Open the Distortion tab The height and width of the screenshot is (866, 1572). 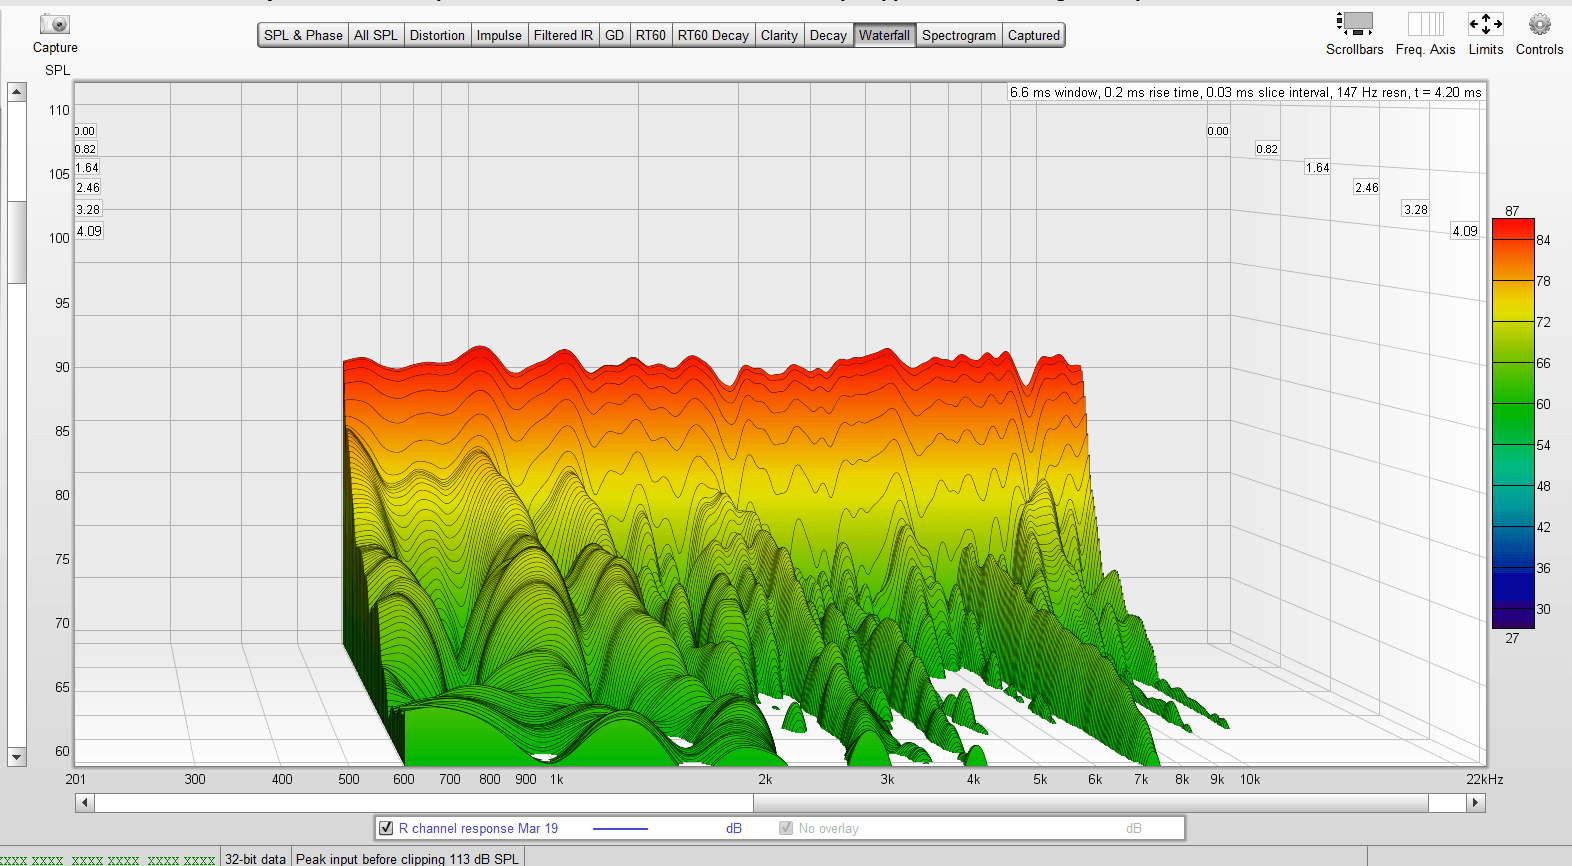[437, 35]
